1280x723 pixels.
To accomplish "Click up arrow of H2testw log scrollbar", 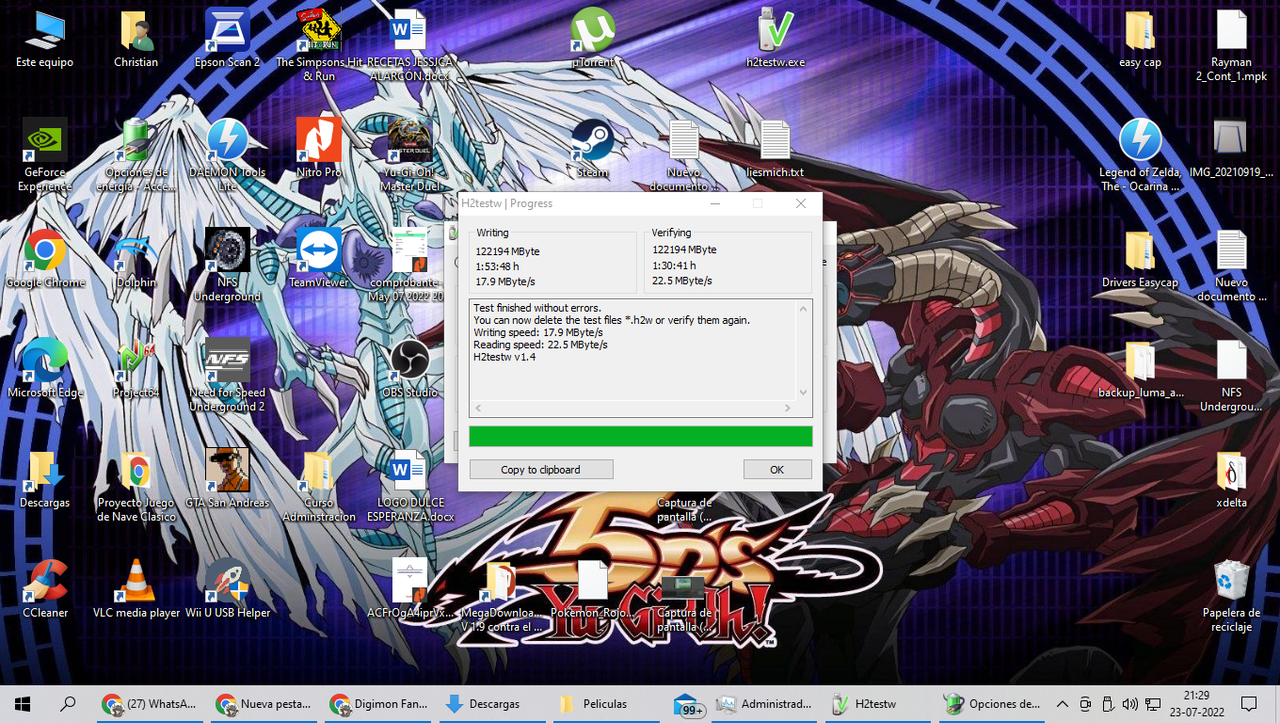I will [x=803, y=309].
